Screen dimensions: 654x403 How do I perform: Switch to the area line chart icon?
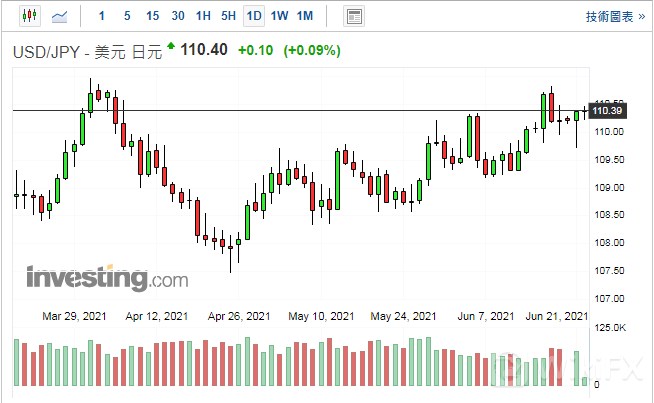pyautogui.click(x=61, y=16)
